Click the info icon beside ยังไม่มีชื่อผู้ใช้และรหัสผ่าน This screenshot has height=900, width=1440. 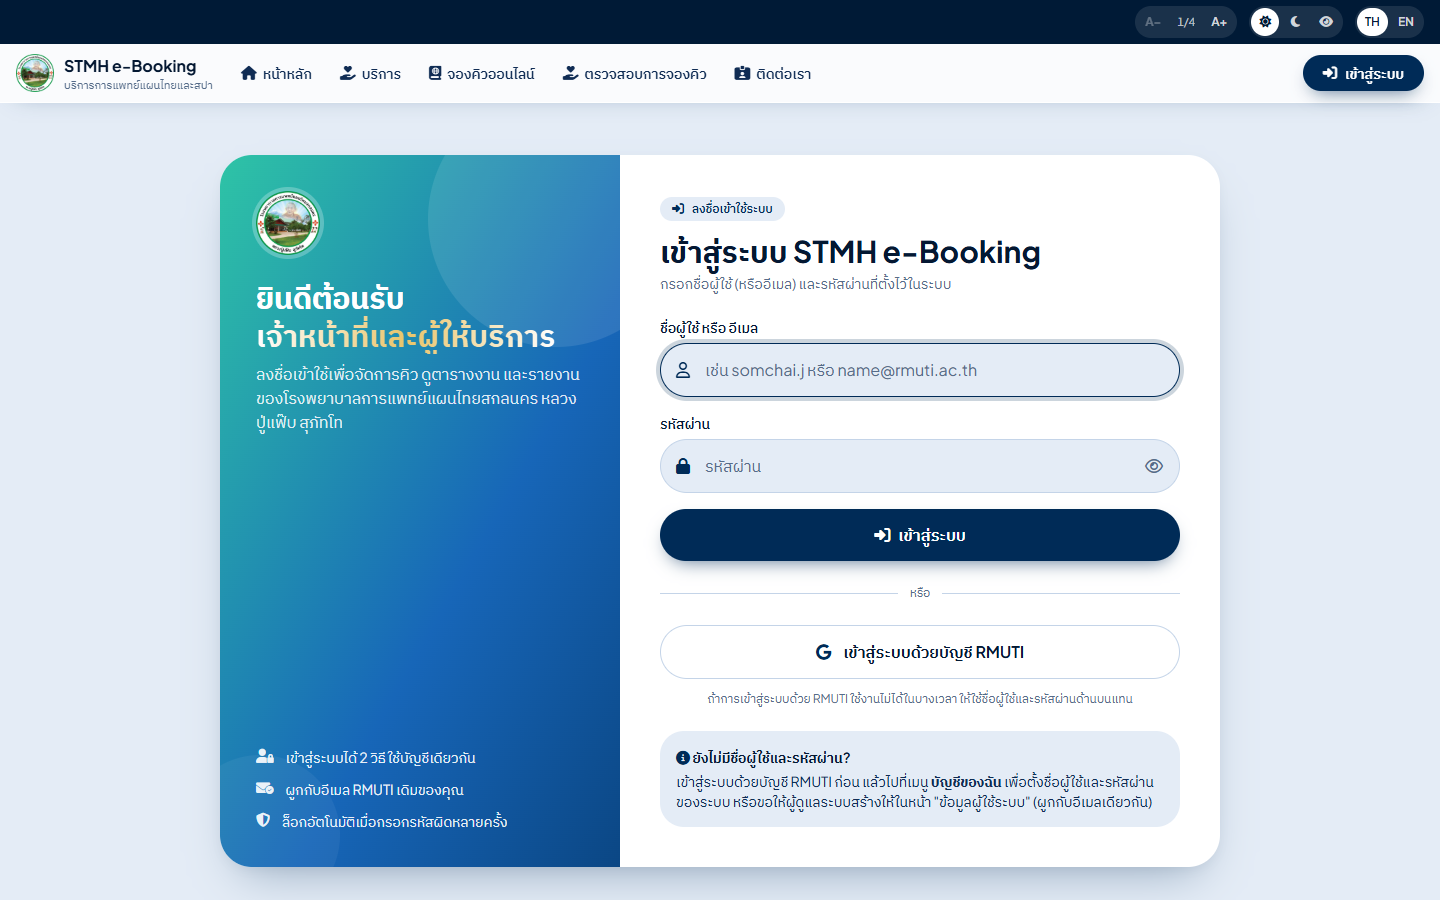683,758
